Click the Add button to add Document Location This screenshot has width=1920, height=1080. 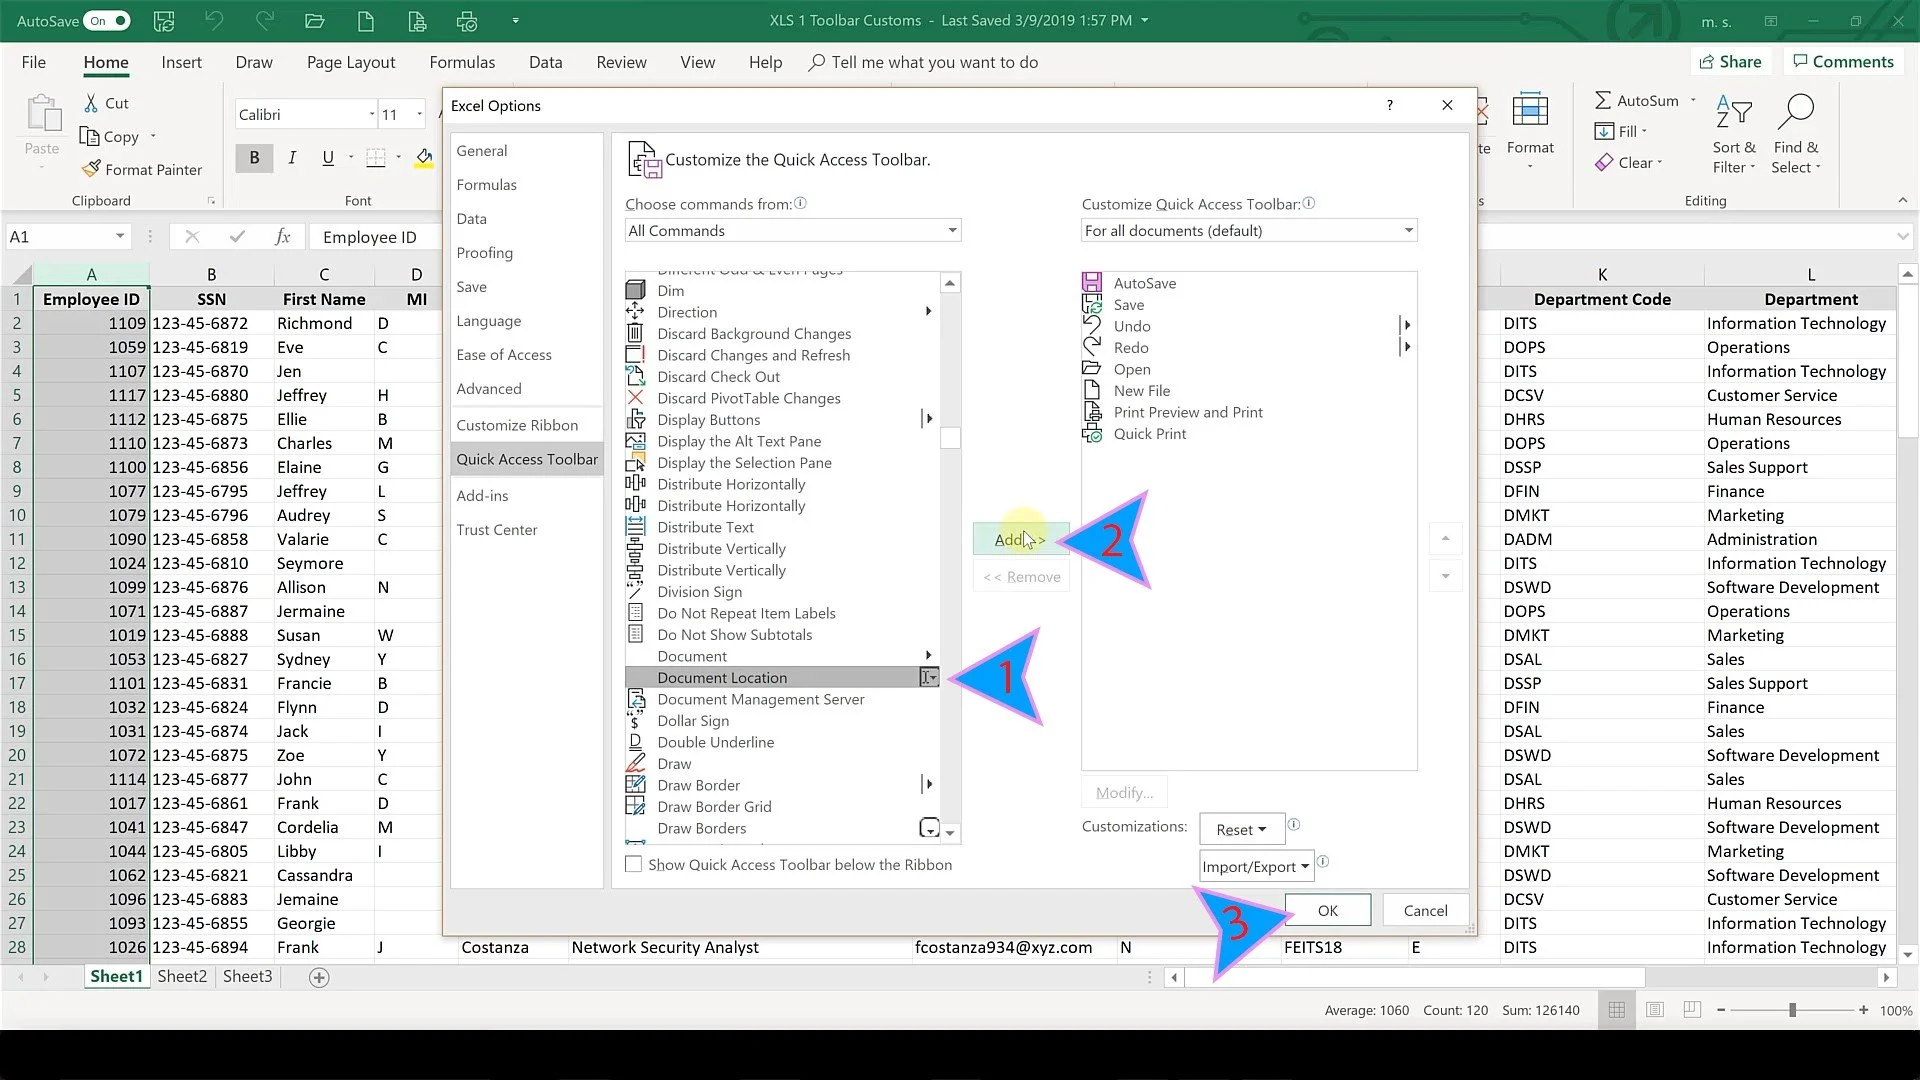pos(1020,538)
